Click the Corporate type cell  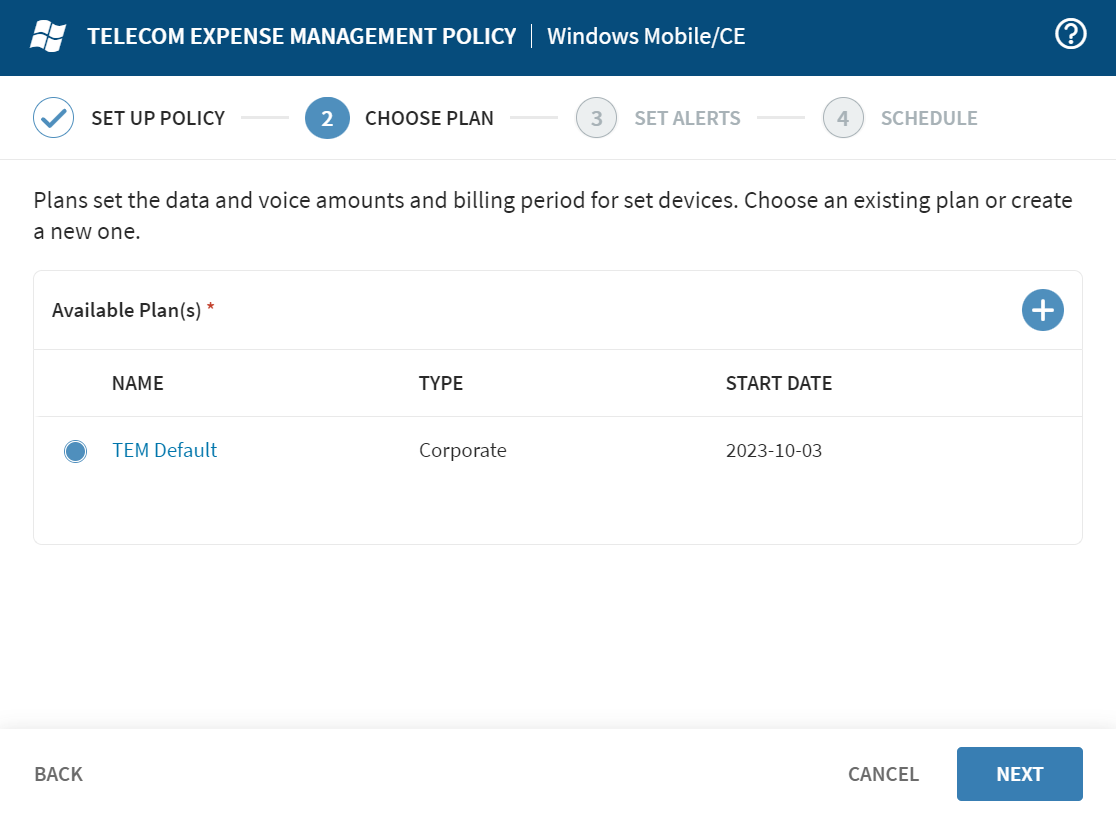pos(462,450)
